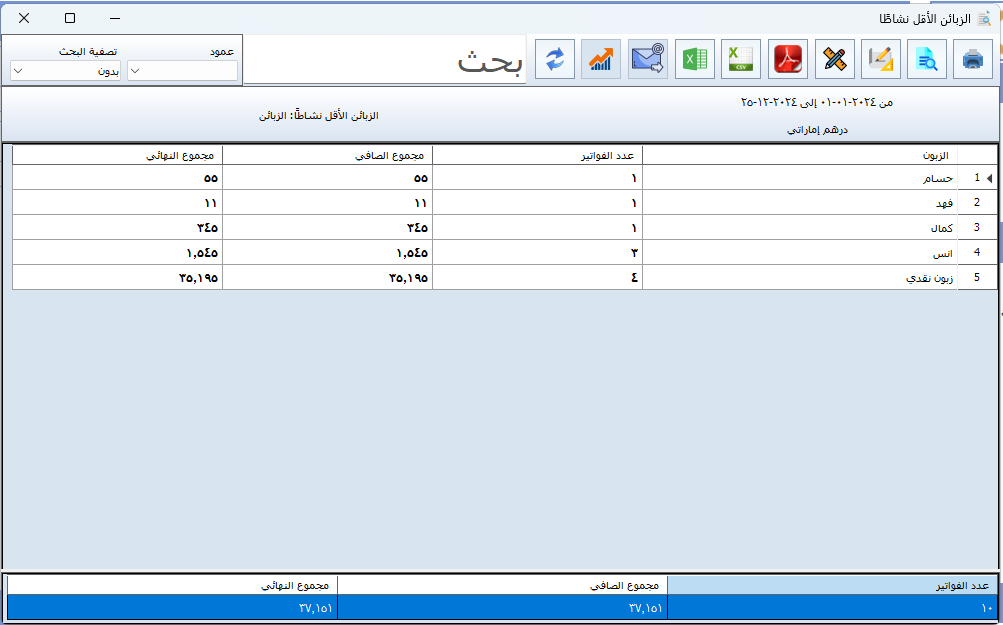Open print preview with the magnifier document icon
Viewport: 1003px width, 625px height.
coord(926,60)
